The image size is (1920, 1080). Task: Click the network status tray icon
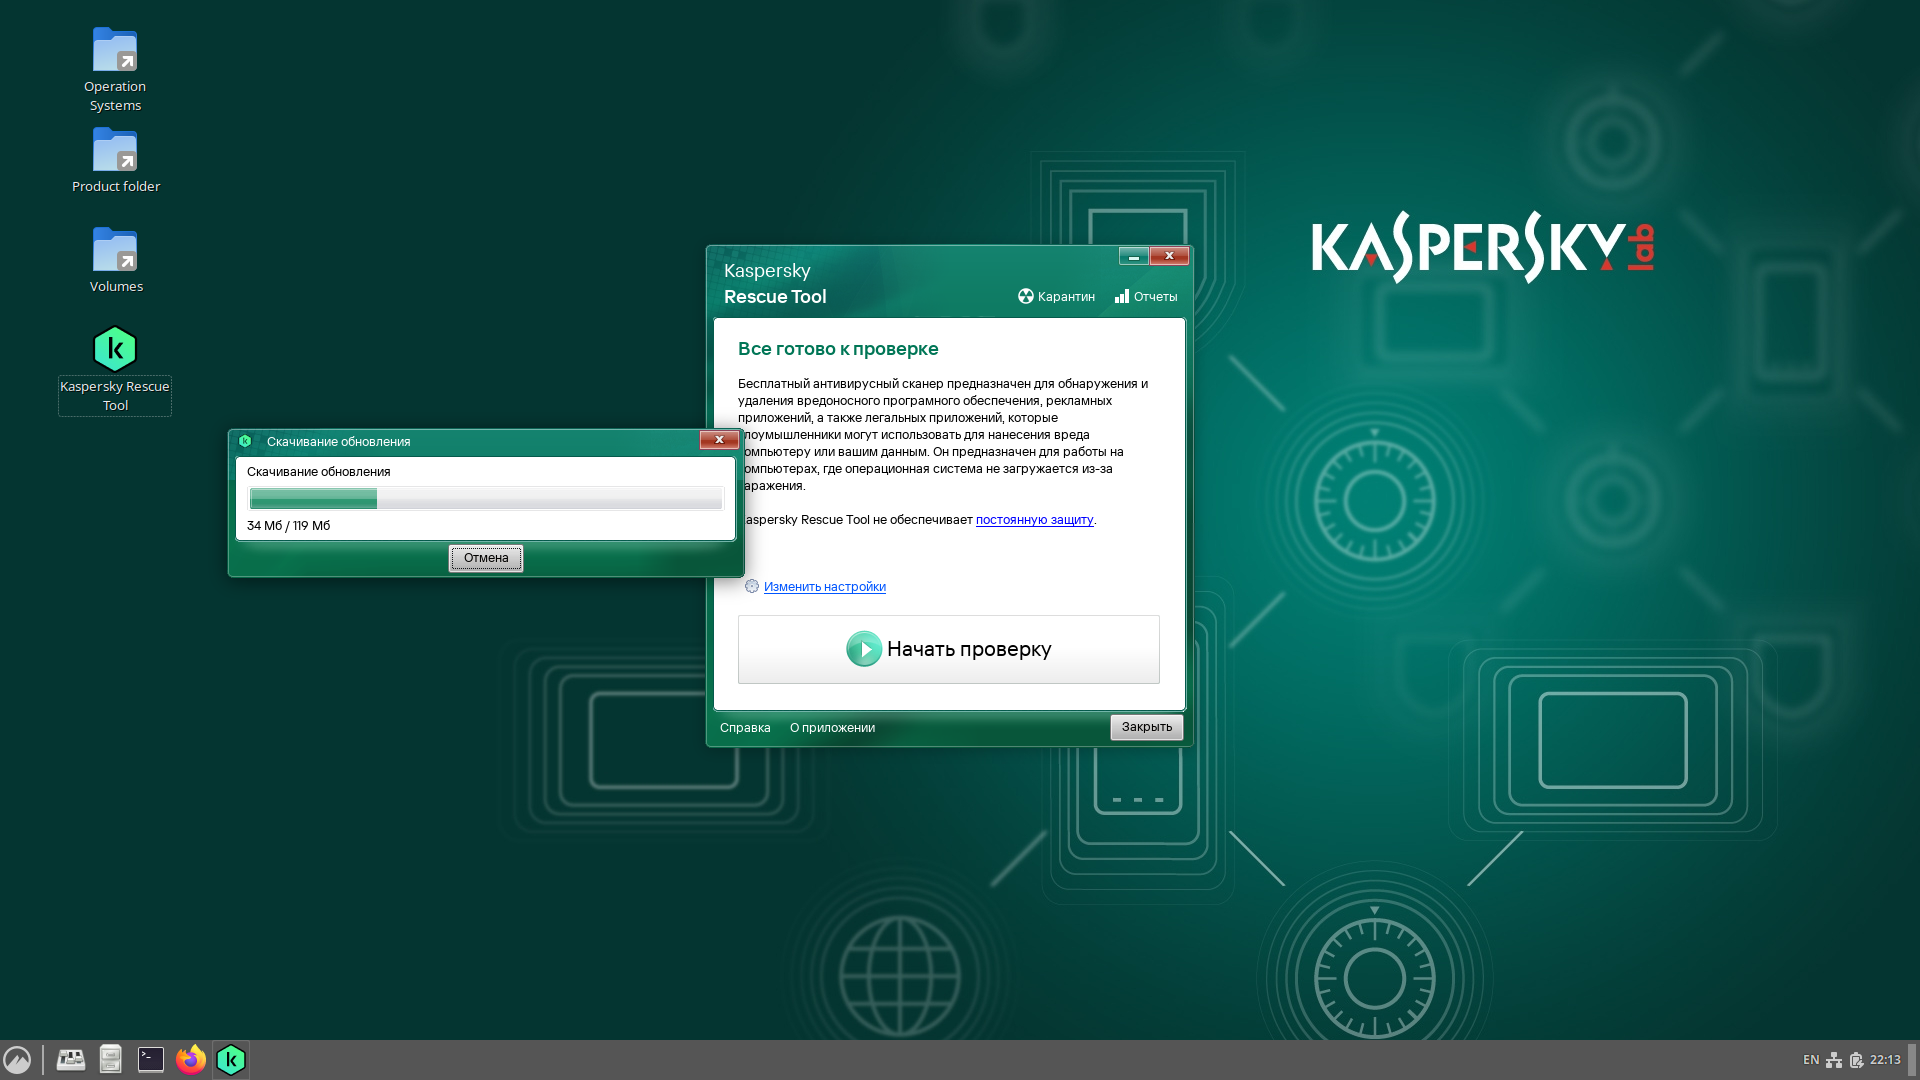coord(1834,1060)
